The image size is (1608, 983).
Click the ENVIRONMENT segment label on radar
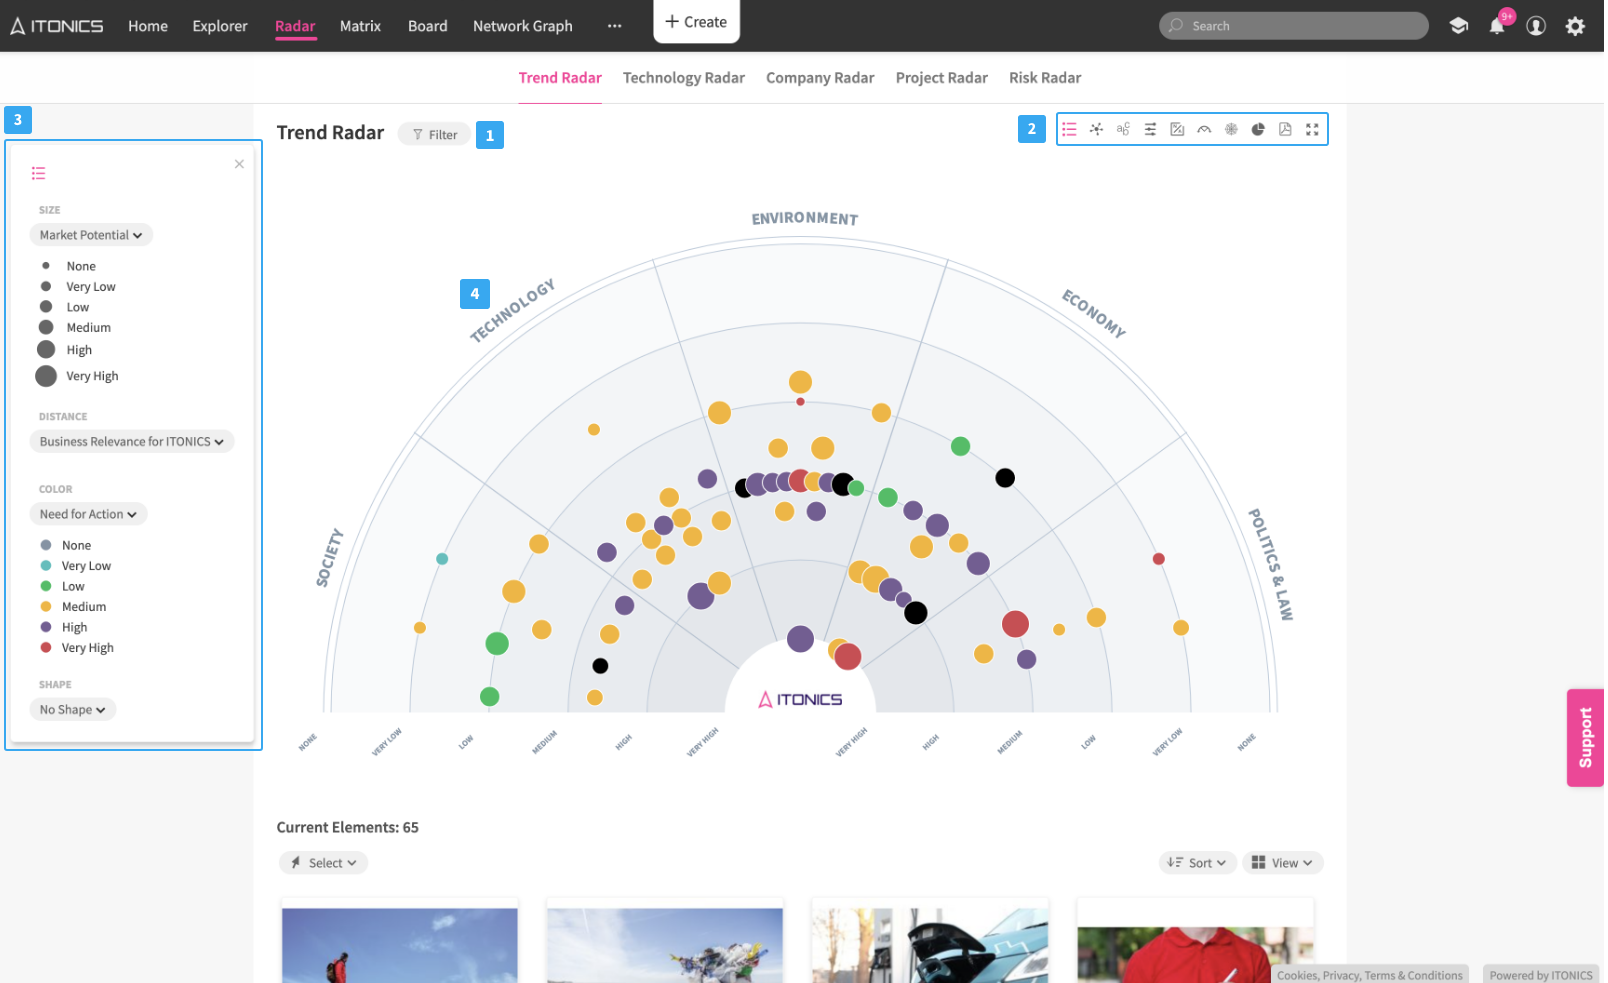805,218
